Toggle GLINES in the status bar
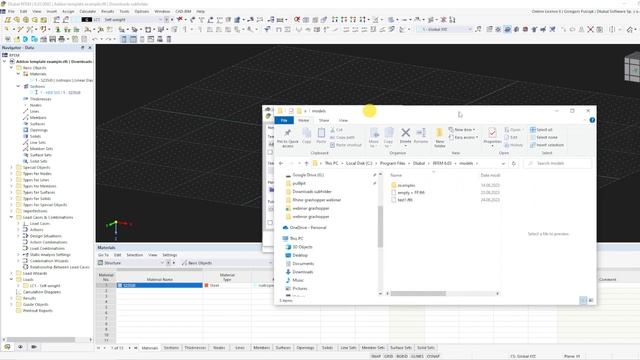The image size is (640, 360). (417, 356)
